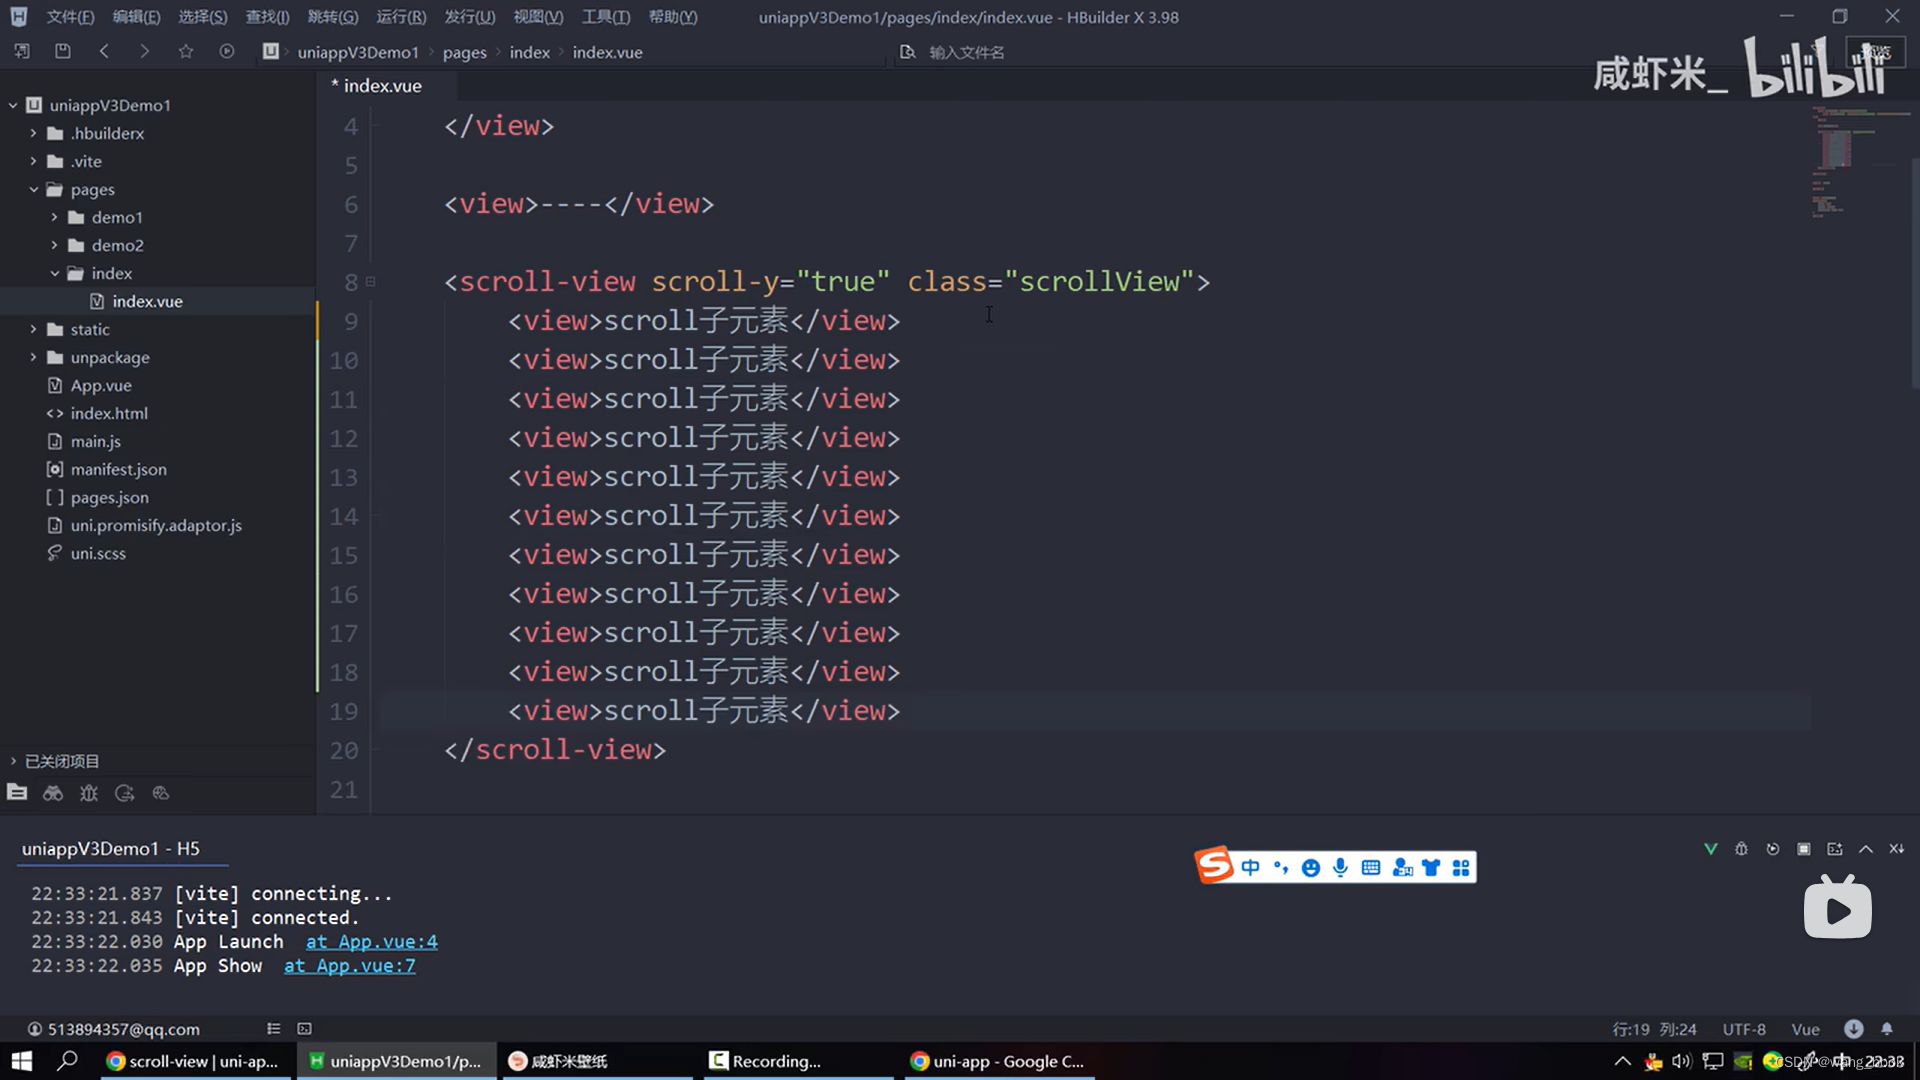Click the cloud palette icon in sidebar bottom
This screenshot has width=1920, height=1080.
[161, 793]
